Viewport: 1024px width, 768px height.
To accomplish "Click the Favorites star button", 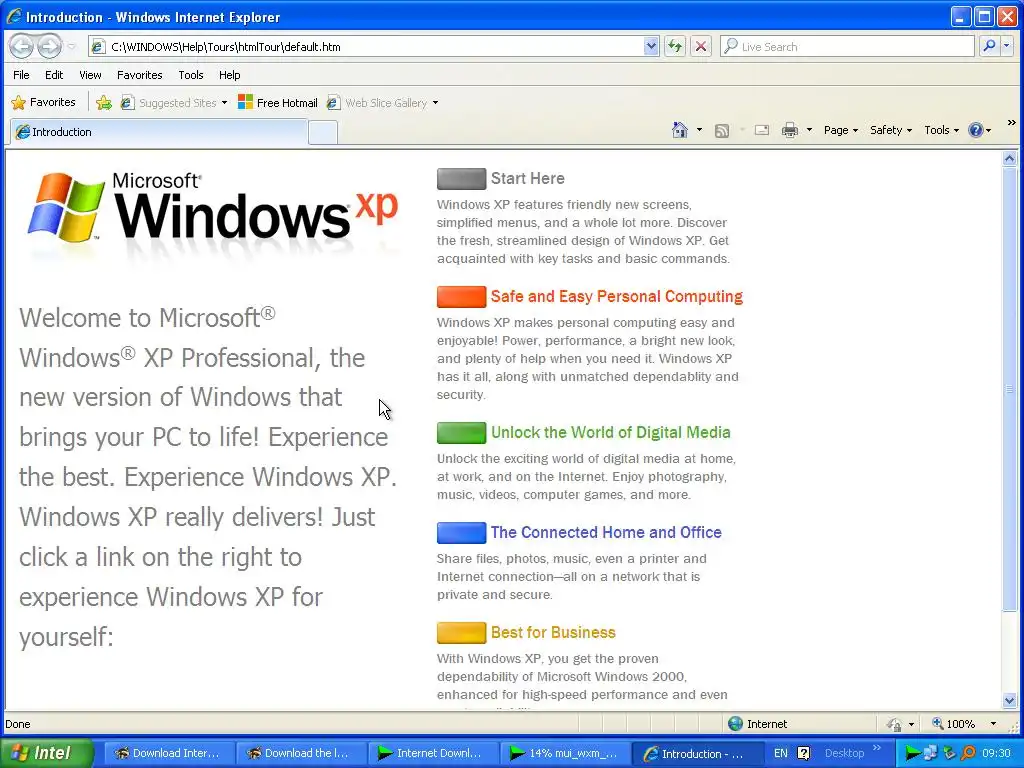I will coord(43,103).
